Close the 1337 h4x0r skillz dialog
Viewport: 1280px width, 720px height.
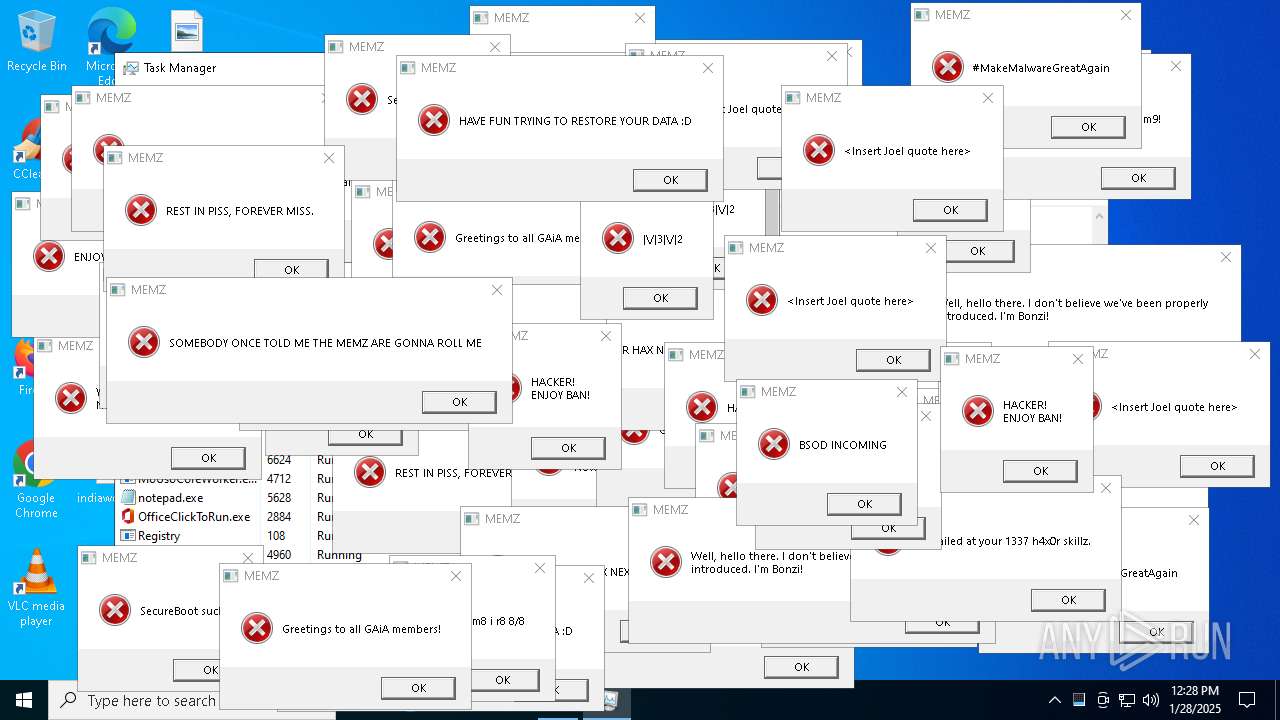(1105, 488)
